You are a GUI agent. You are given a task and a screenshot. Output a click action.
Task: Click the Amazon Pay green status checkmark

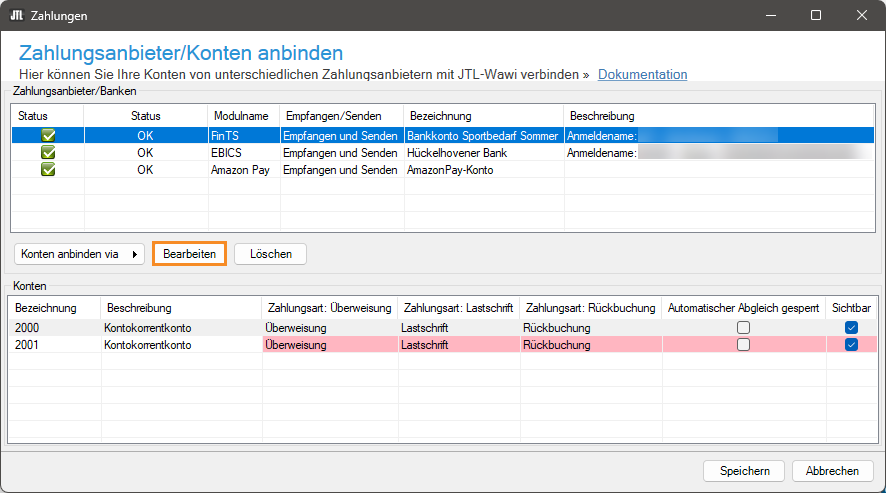click(x=47, y=170)
